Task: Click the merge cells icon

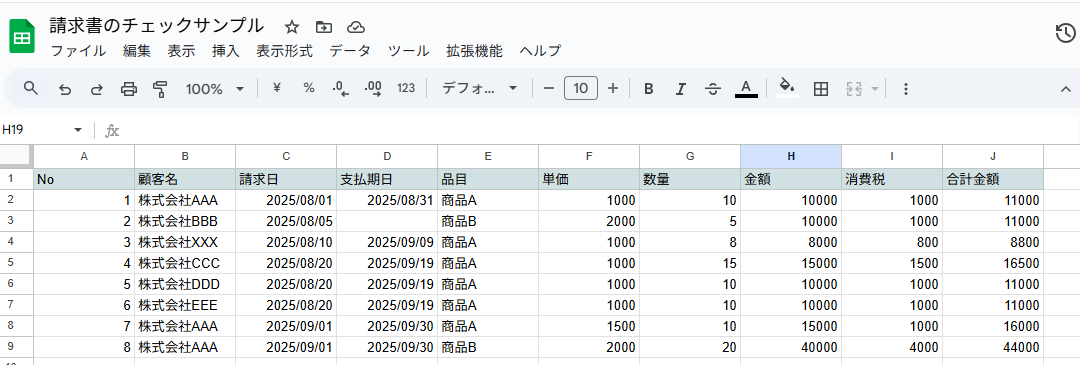Action: click(854, 89)
